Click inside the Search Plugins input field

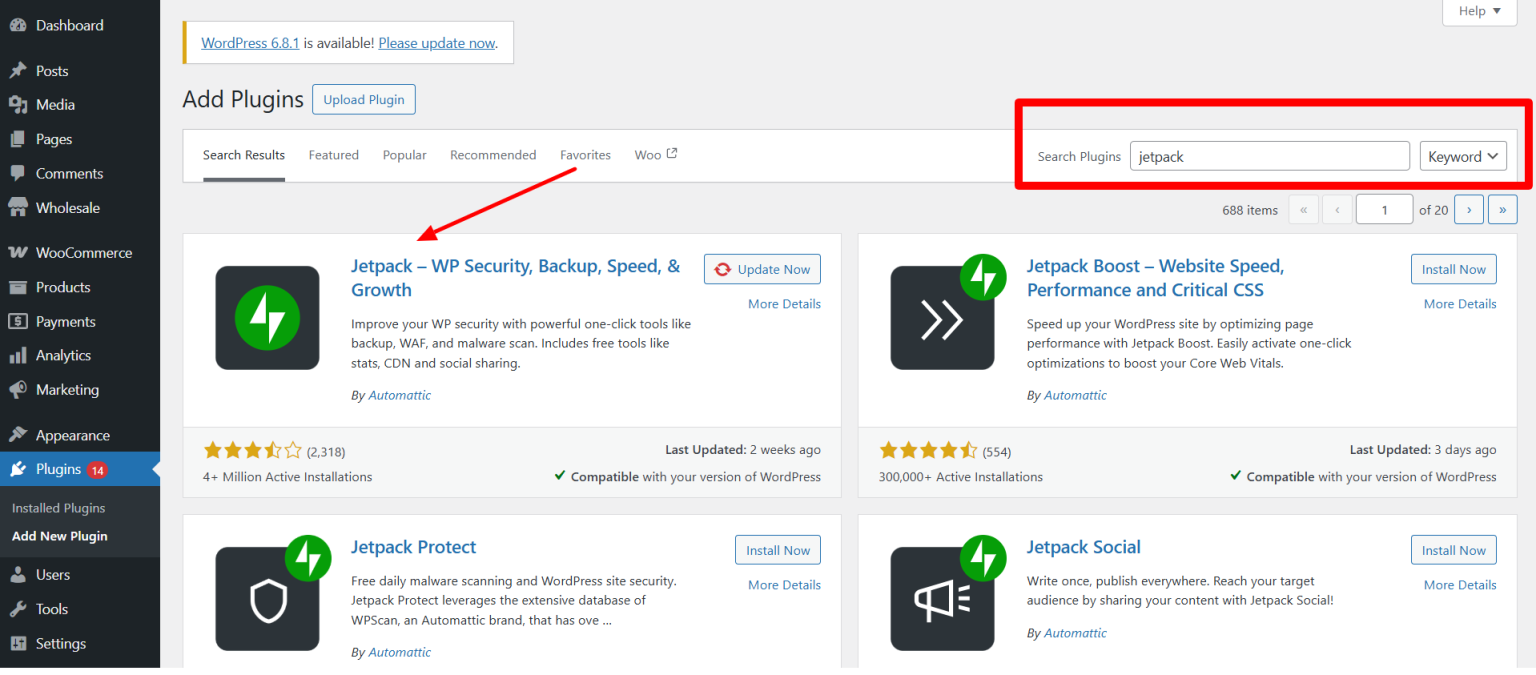[1268, 156]
